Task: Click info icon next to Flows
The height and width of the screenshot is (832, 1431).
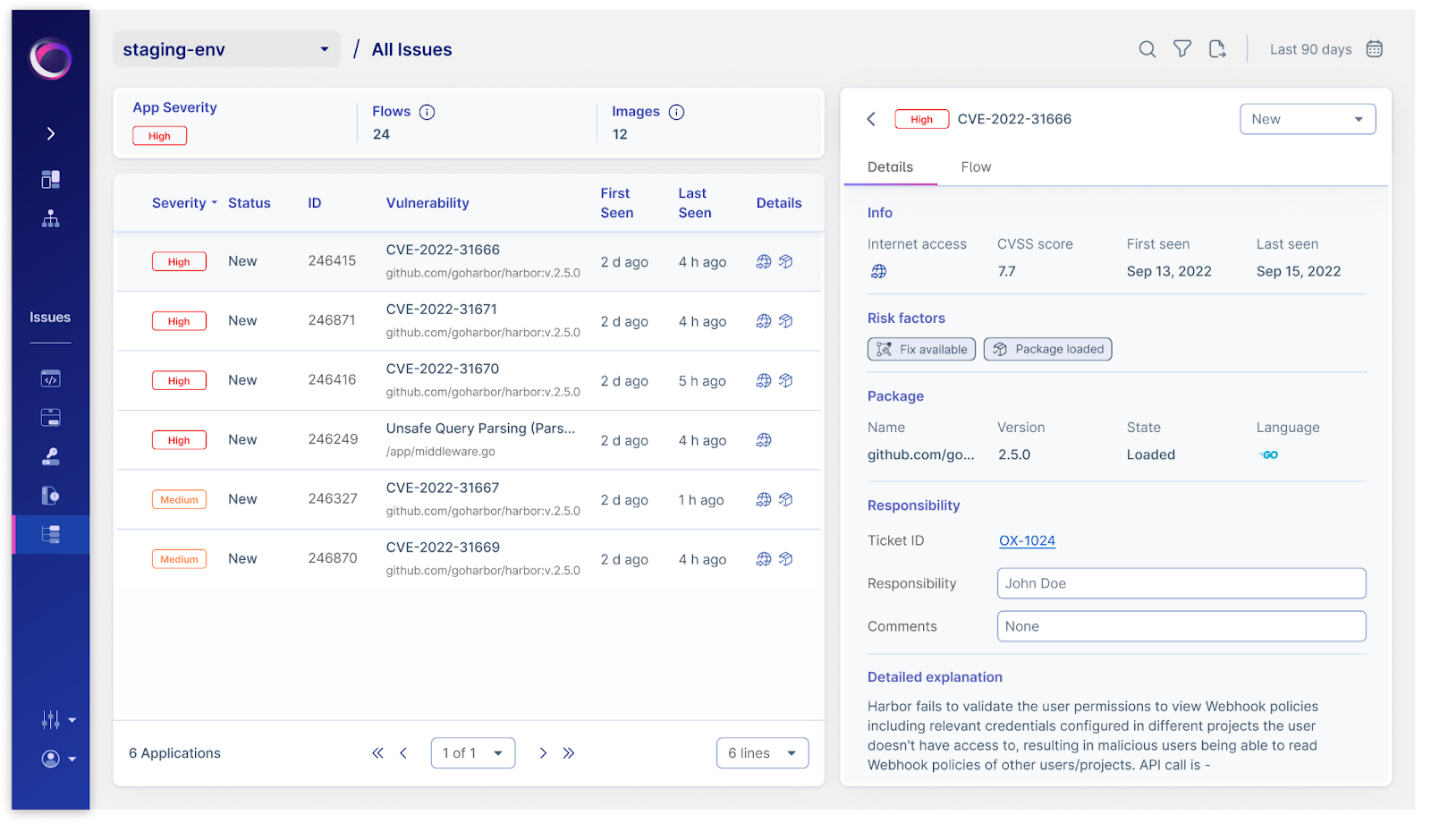Action: click(427, 112)
